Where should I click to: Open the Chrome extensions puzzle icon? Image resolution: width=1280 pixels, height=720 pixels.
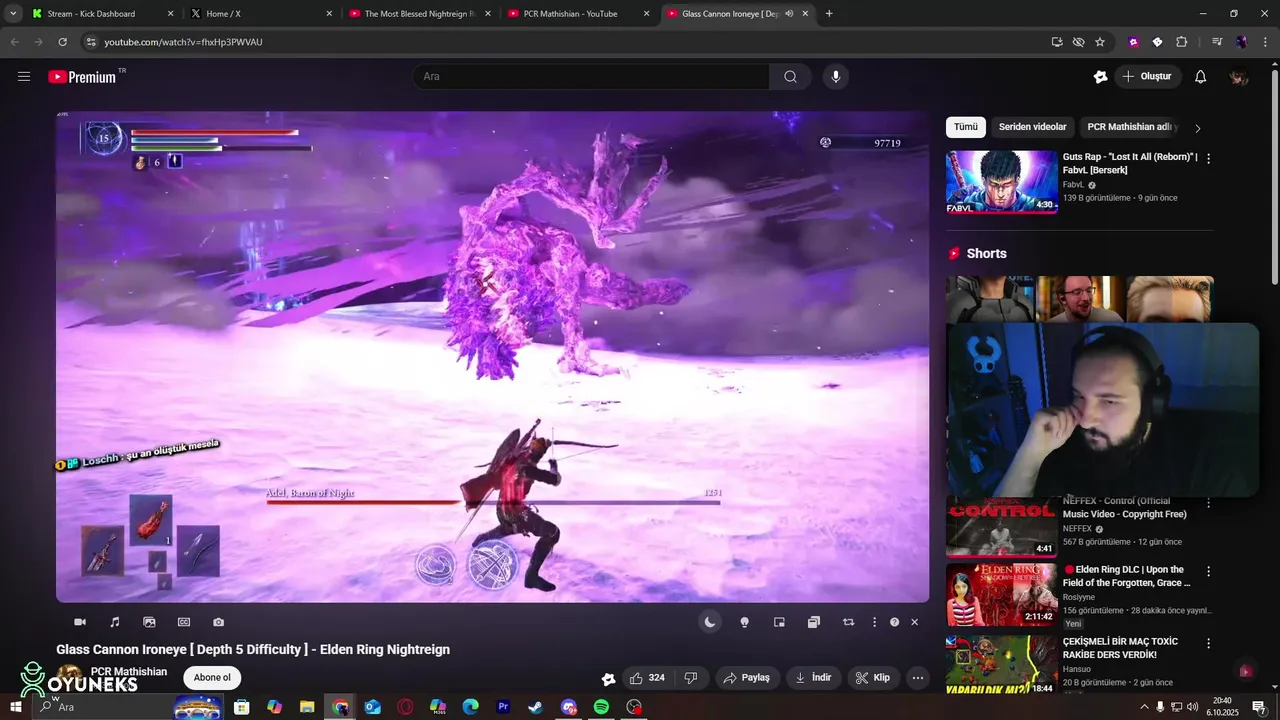point(1181,42)
